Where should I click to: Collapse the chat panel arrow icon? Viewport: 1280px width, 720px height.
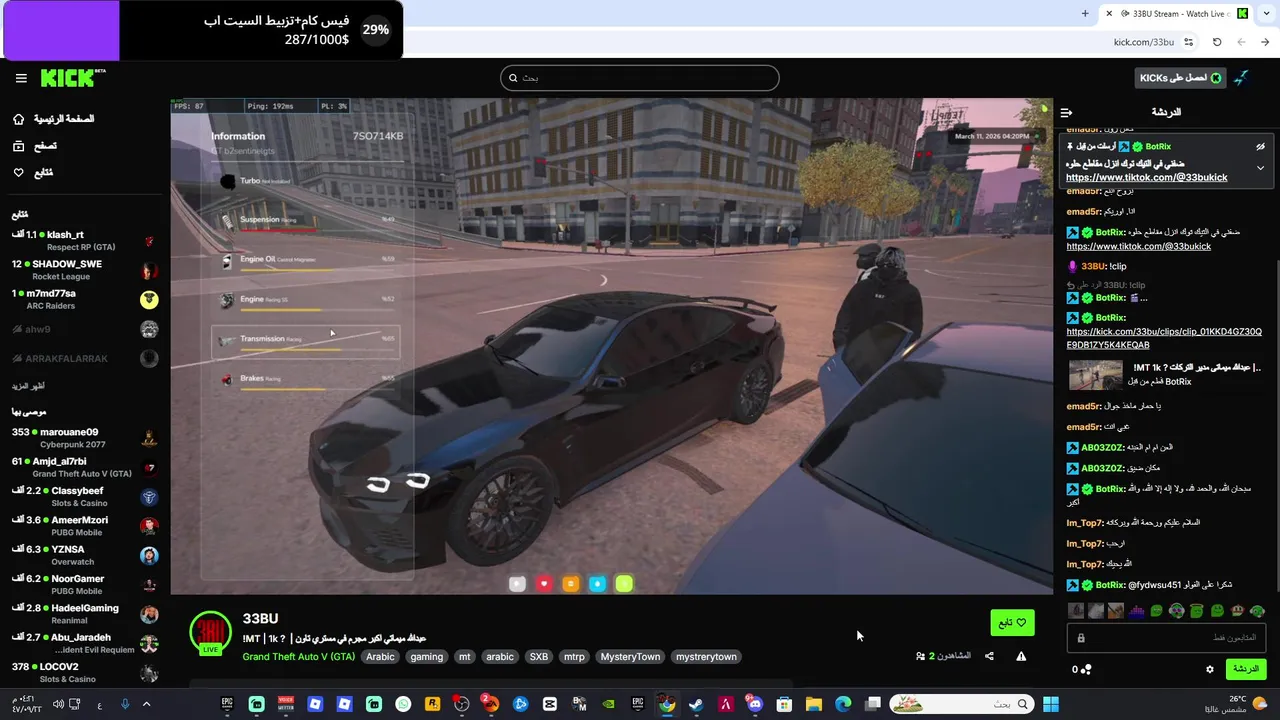pos(1066,112)
